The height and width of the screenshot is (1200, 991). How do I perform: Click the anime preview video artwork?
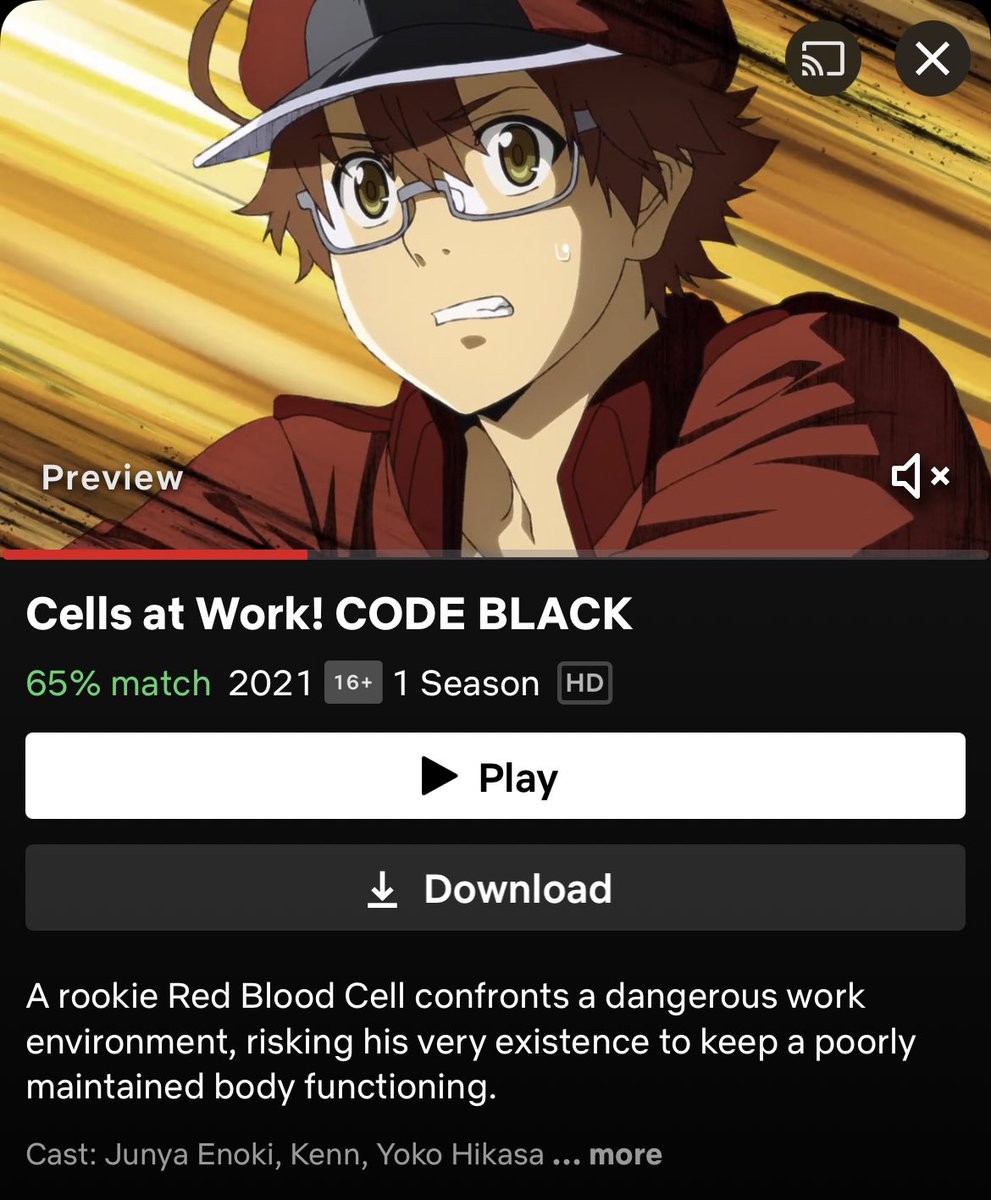click(x=495, y=275)
